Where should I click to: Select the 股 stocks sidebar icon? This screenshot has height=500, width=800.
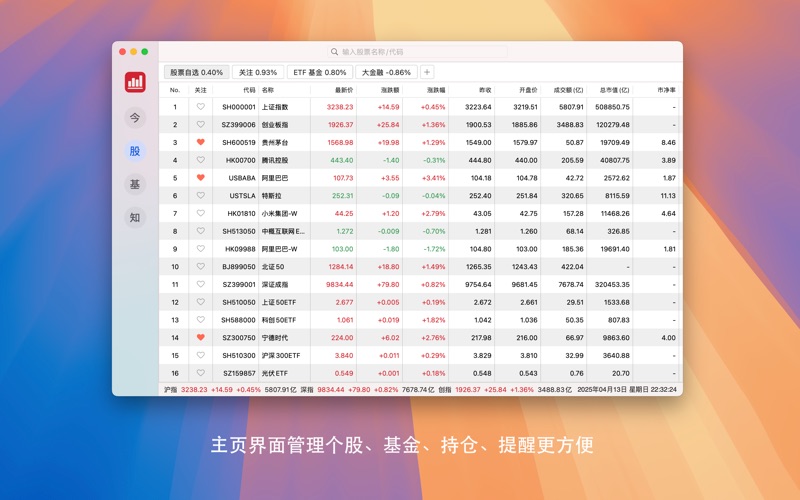pos(135,151)
